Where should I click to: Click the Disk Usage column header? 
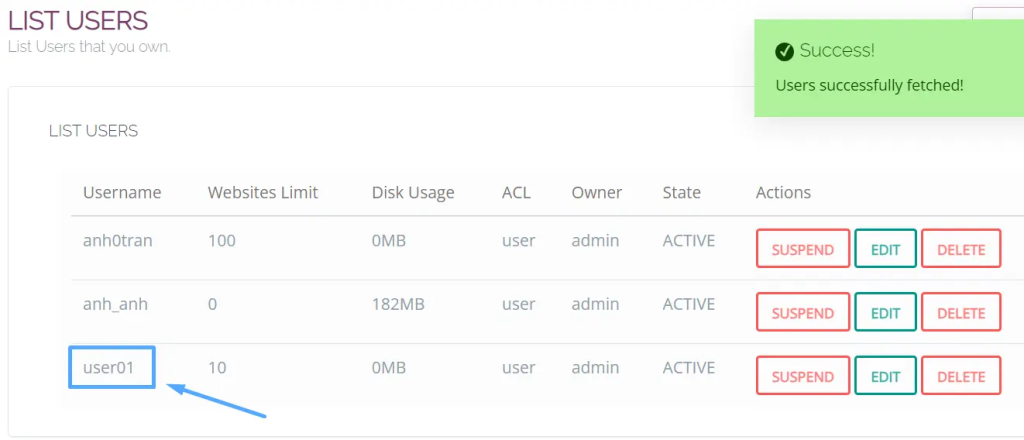413,192
